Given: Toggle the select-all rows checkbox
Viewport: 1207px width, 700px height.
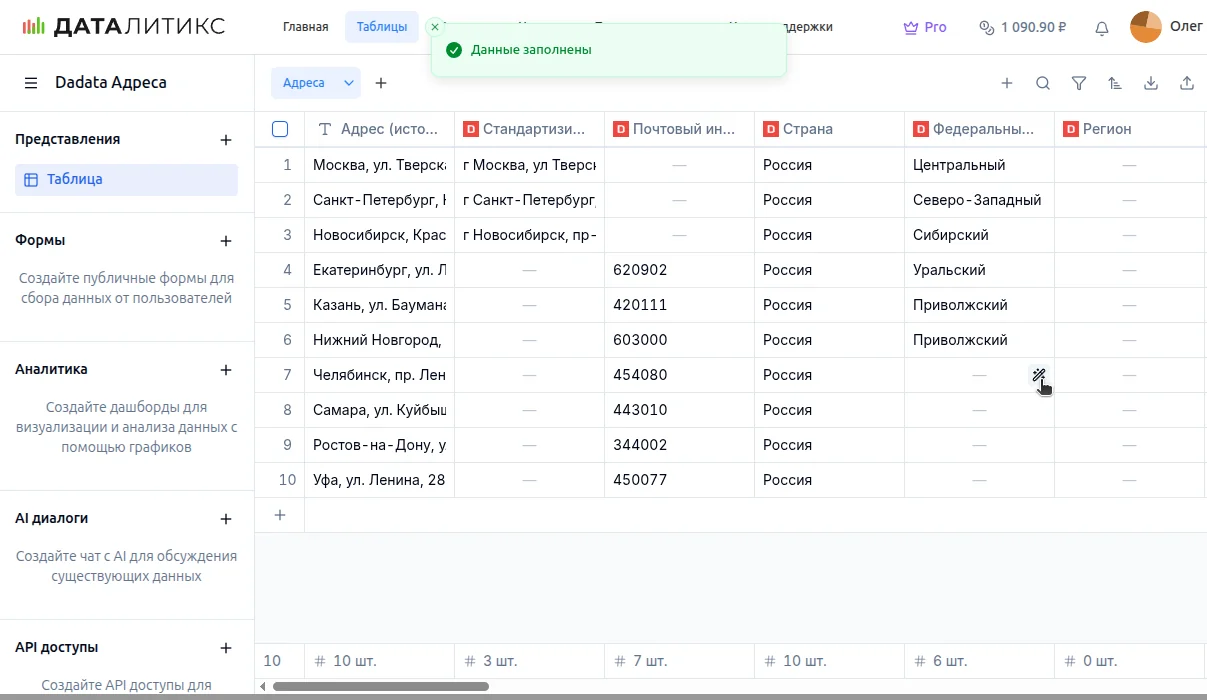Looking at the screenshot, I should [x=280, y=129].
